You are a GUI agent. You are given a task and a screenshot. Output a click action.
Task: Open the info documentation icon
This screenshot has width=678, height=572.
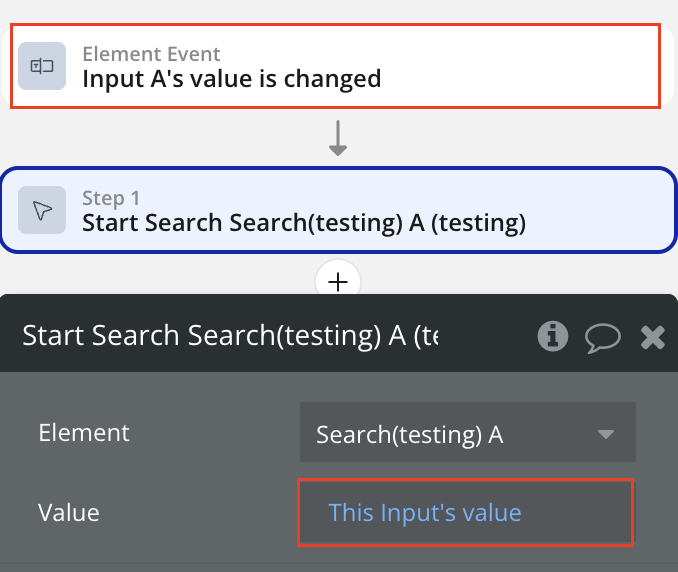552,336
